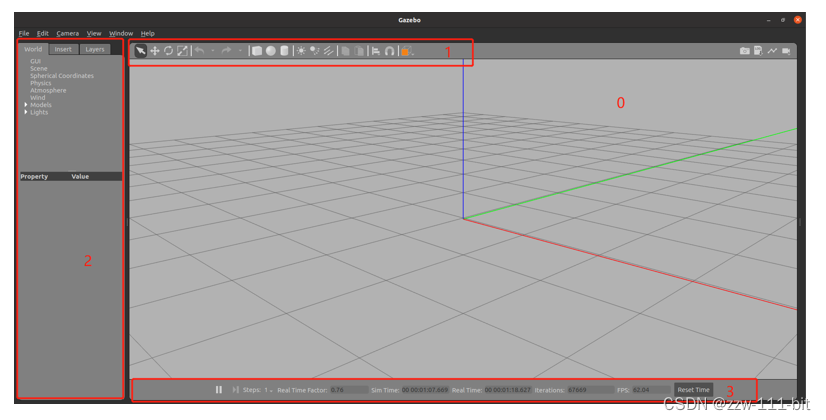Open the Help menu
Screen dimensions: 826x420
148,33
